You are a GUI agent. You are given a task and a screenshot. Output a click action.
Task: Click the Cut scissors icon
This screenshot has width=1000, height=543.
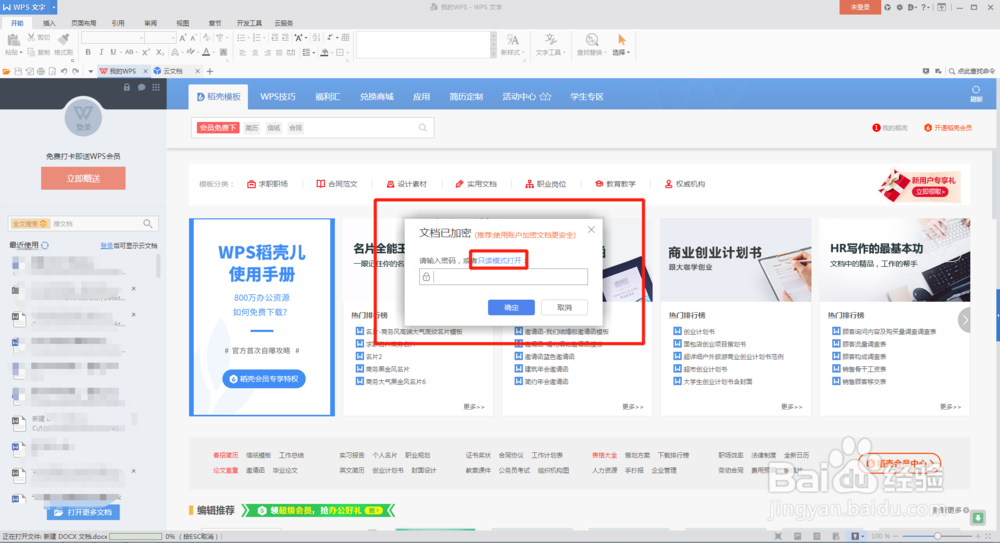coord(31,38)
